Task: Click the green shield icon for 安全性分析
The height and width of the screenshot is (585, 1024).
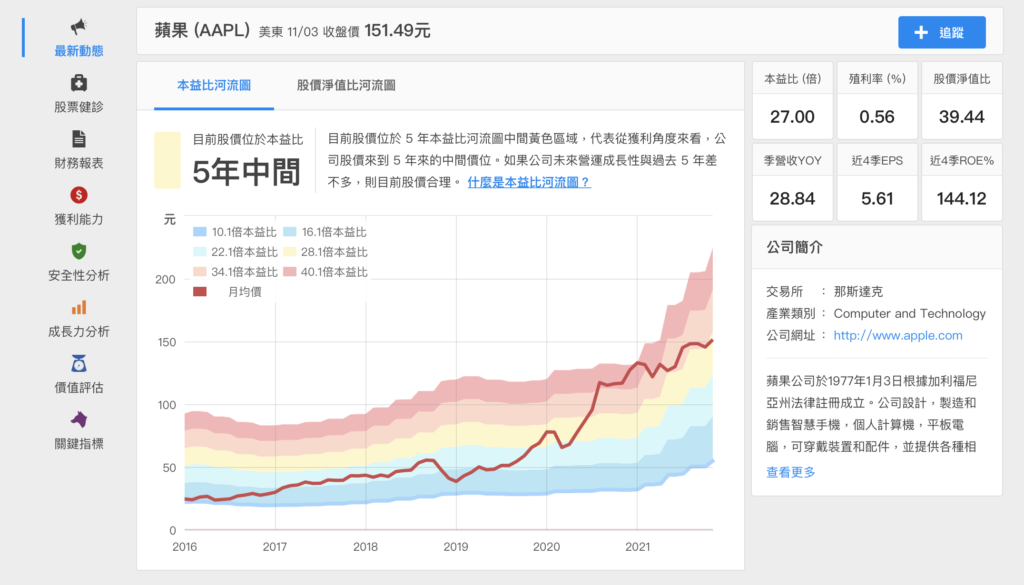Action: tap(78, 251)
